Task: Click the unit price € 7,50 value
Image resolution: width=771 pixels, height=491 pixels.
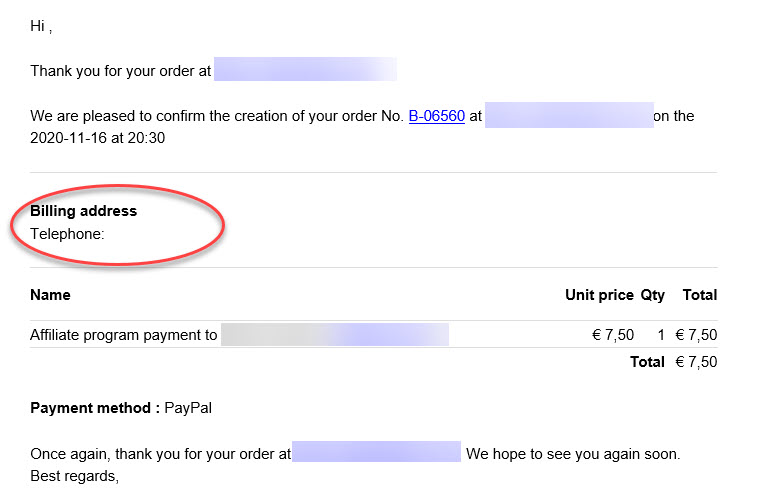Action: click(613, 335)
